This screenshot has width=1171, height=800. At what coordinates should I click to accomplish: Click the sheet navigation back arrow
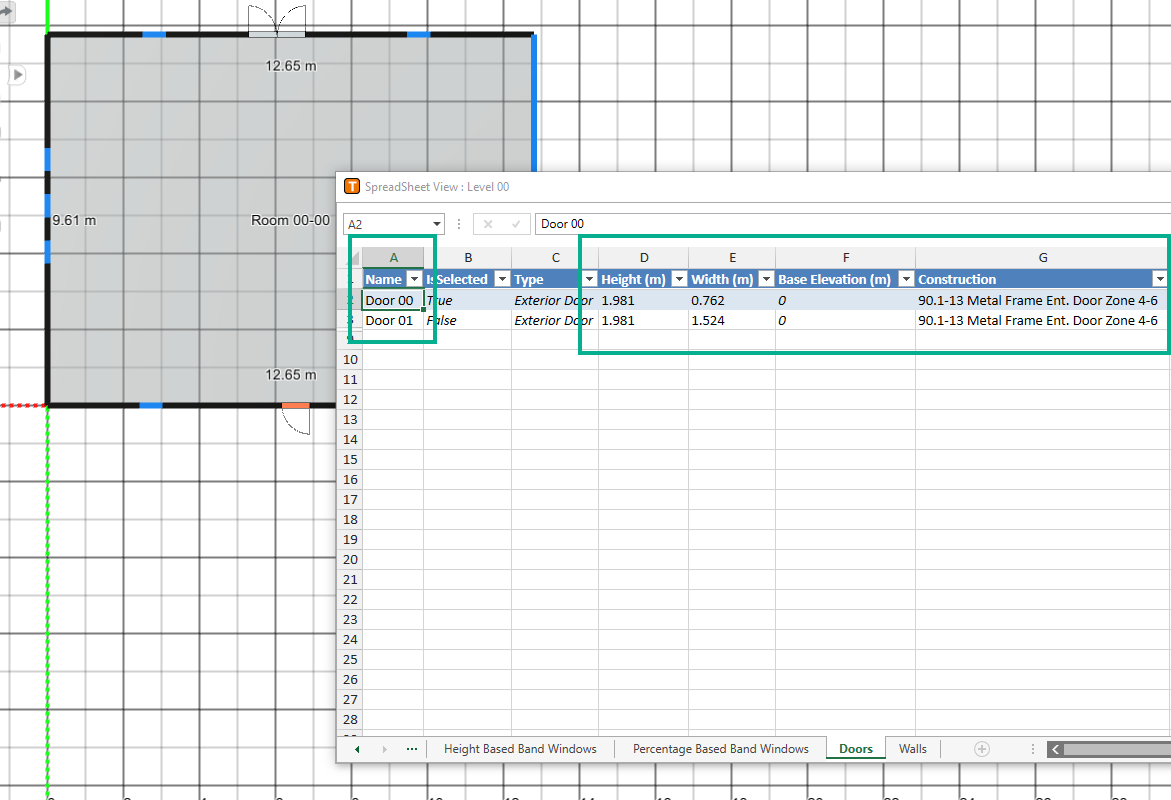(x=357, y=748)
